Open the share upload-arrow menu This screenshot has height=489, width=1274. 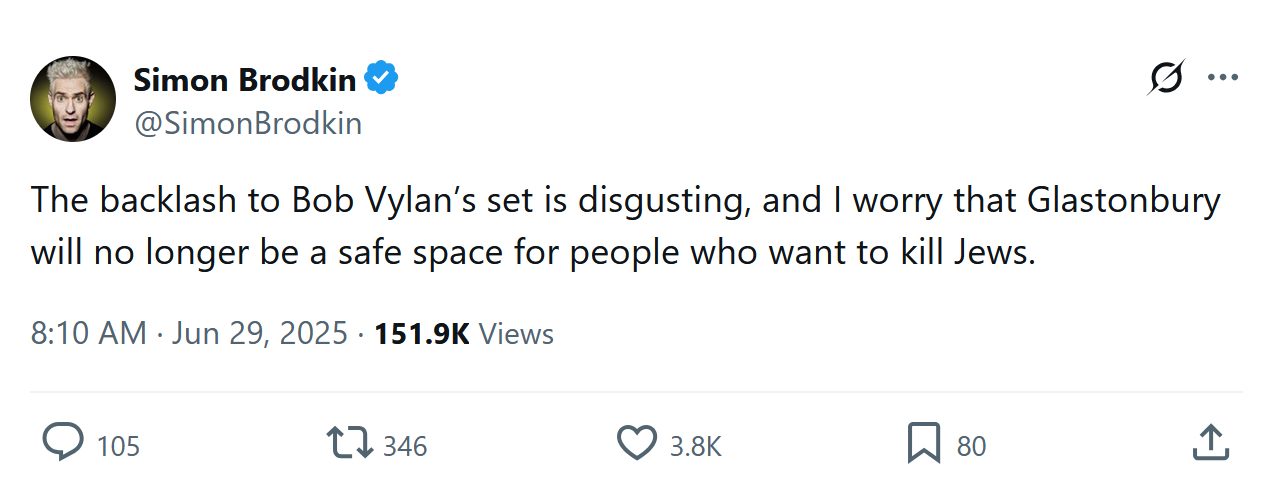click(1211, 444)
